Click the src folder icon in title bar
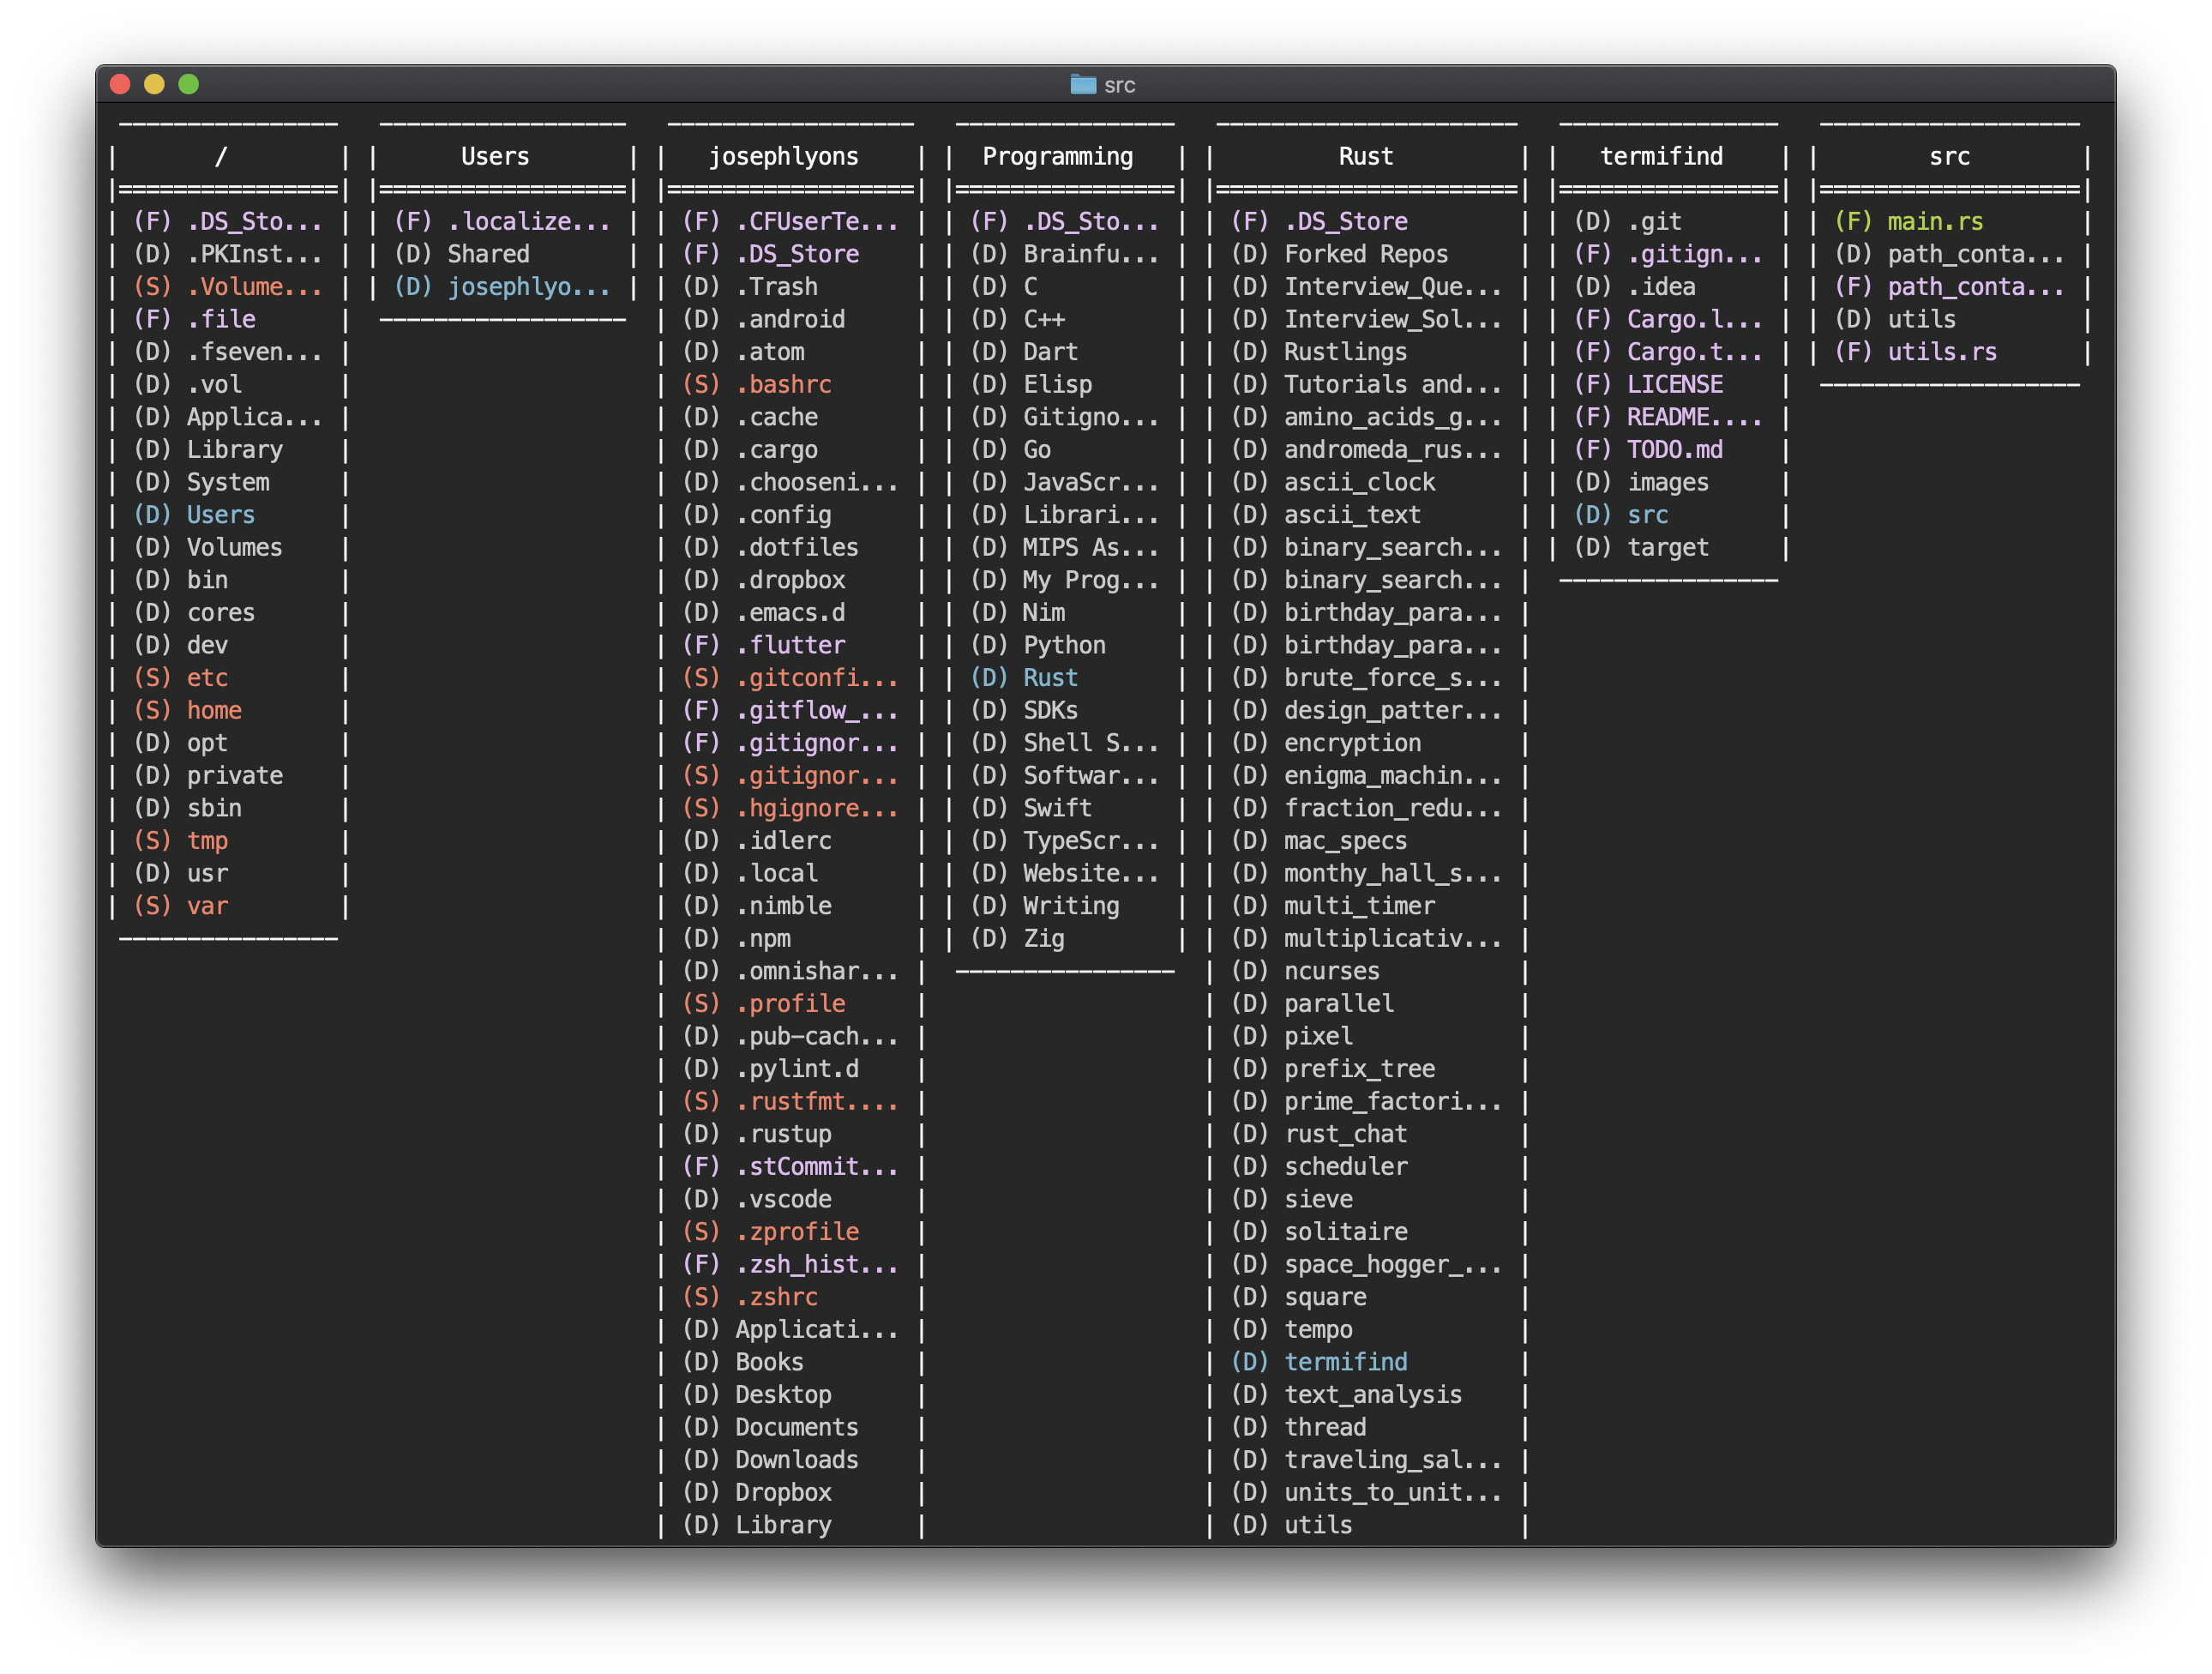 [x=1083, y=85]
